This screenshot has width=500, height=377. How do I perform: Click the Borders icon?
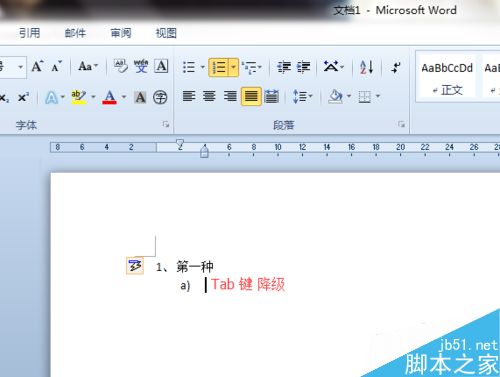click(x=364, y=97)
